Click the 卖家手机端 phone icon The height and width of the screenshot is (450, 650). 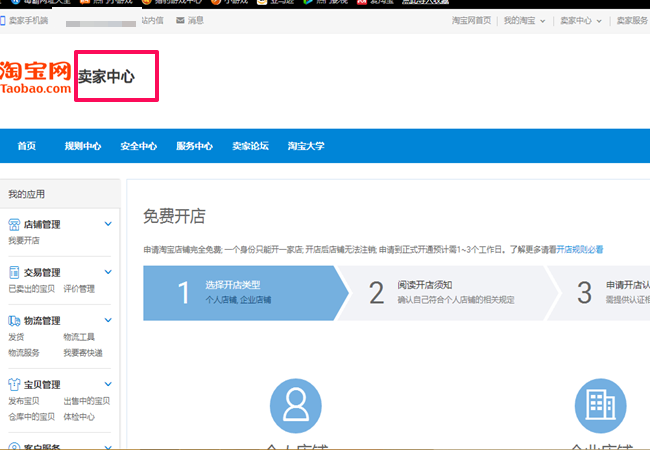[x=2, y=20]
